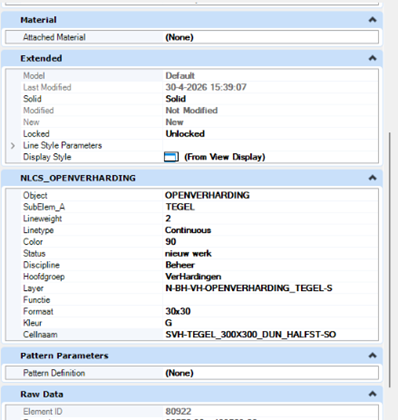Click the Kleur value G
This screenshot has width=398, height=420.
tap(169, 323)
